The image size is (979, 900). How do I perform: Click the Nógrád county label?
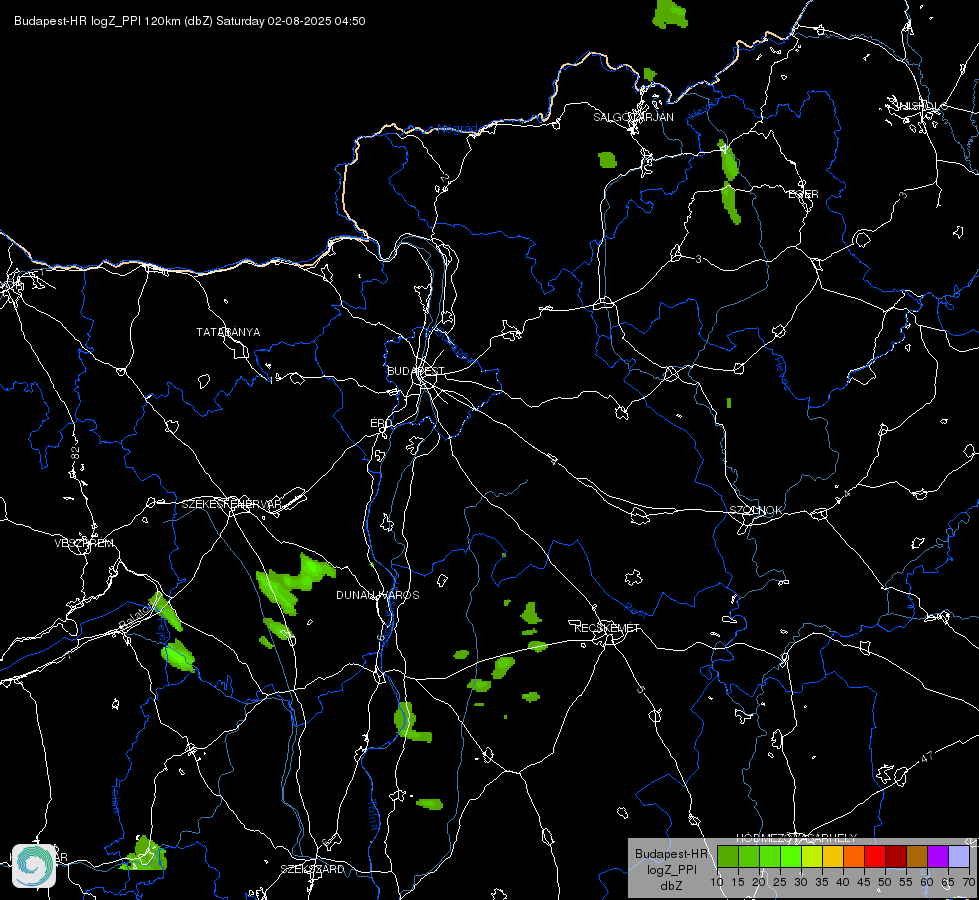click(x=457, y=129)
